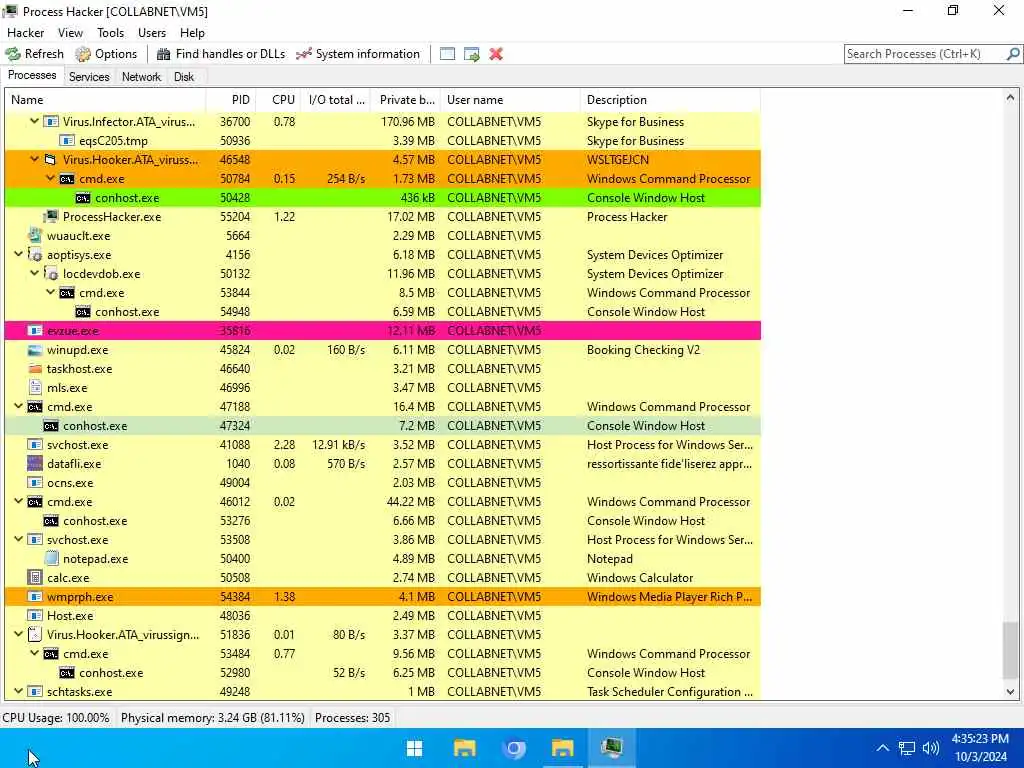Screen dimensions: 1024x768
Task: Sort by the Name column header
Action: click(105, 100)
